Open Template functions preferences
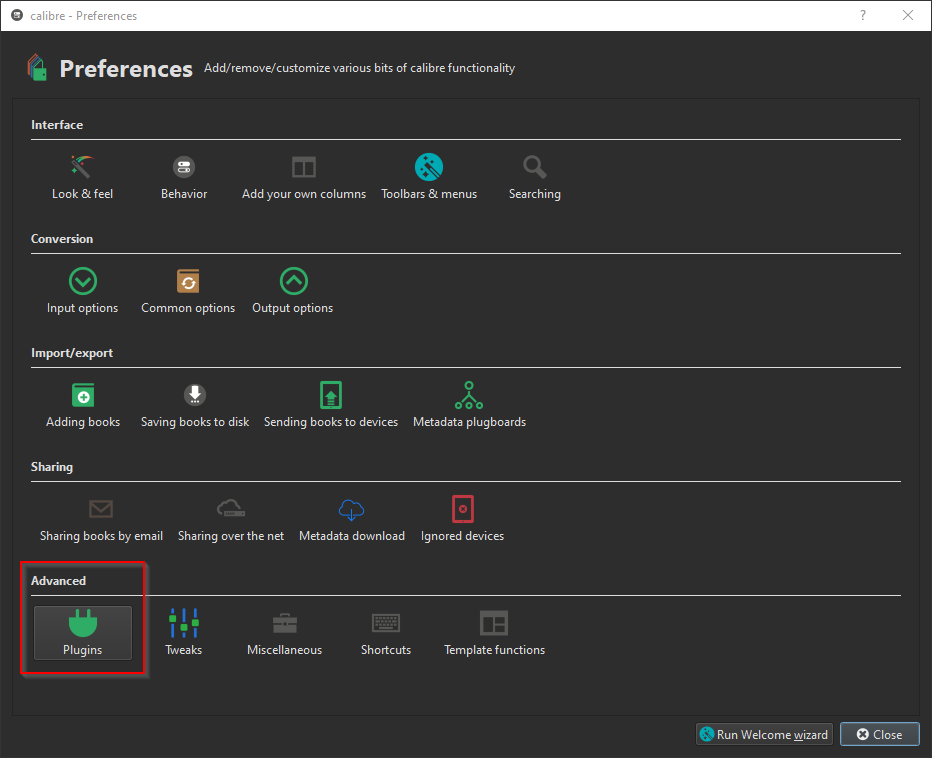The width and height of the screenshot is (932, 758). tap(494, 633)
